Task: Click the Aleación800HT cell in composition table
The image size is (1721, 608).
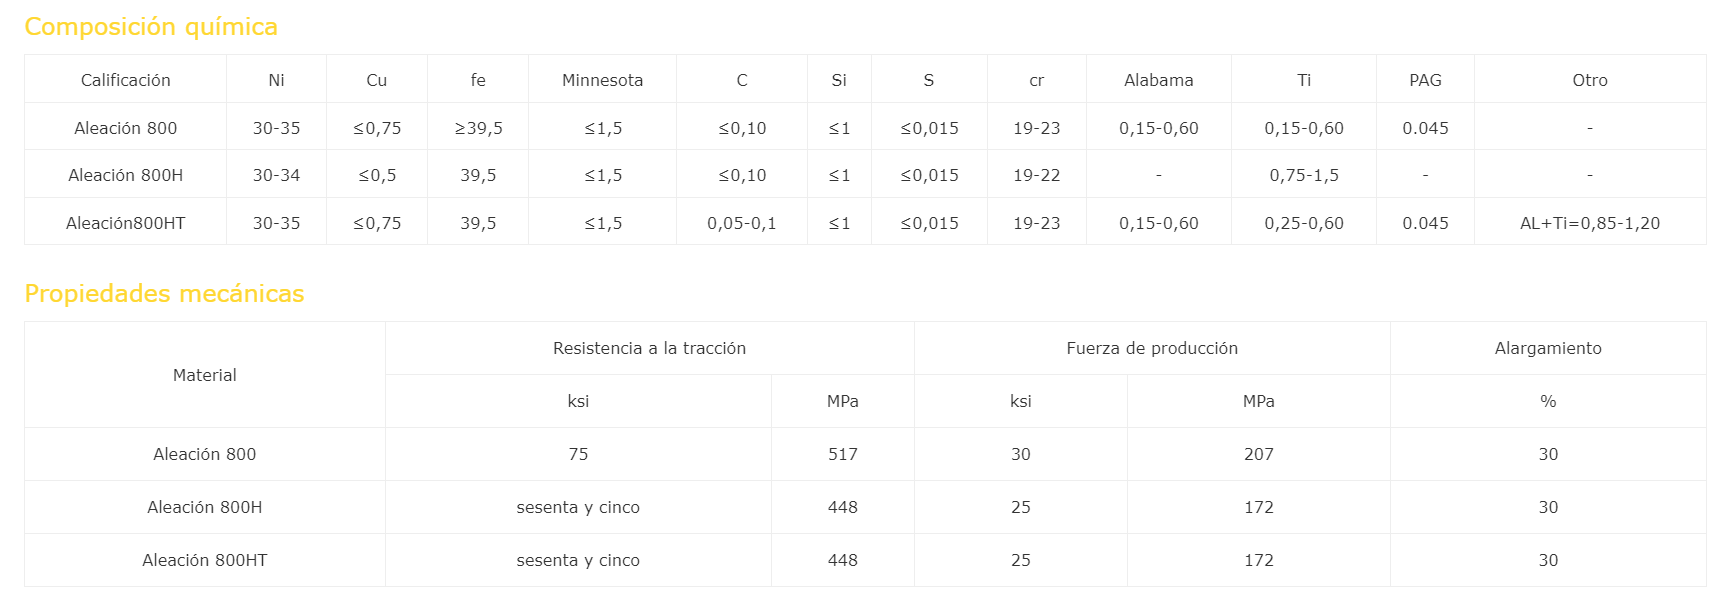Action: (126, 223)
